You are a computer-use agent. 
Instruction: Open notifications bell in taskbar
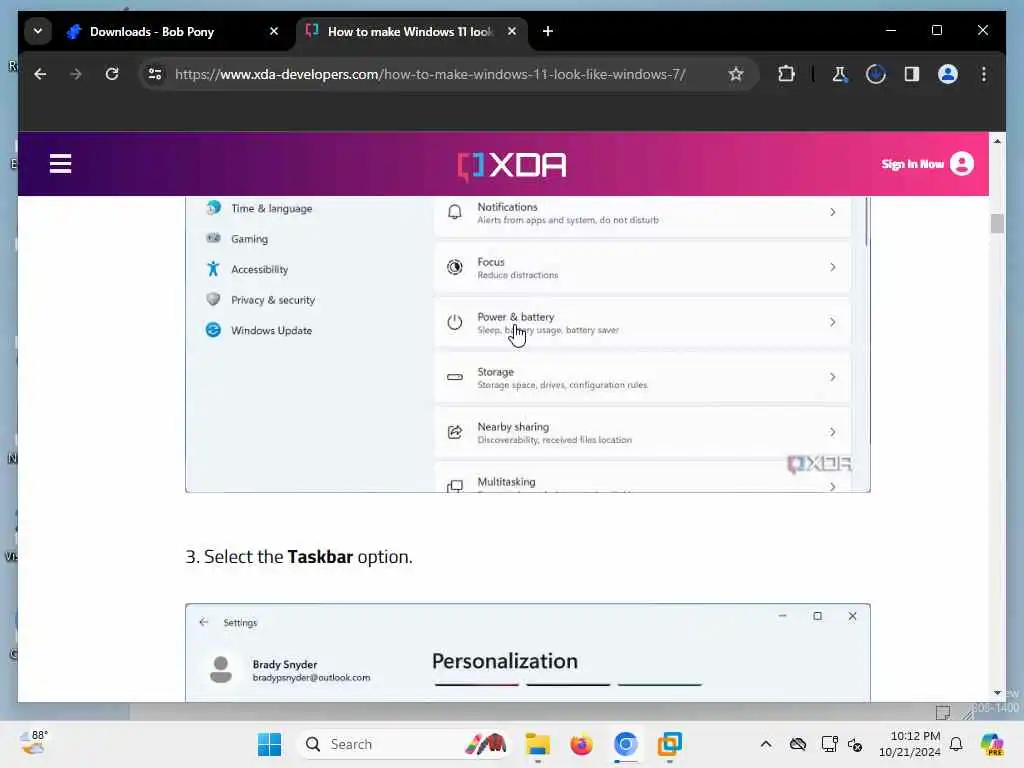[x=956, y=744]
